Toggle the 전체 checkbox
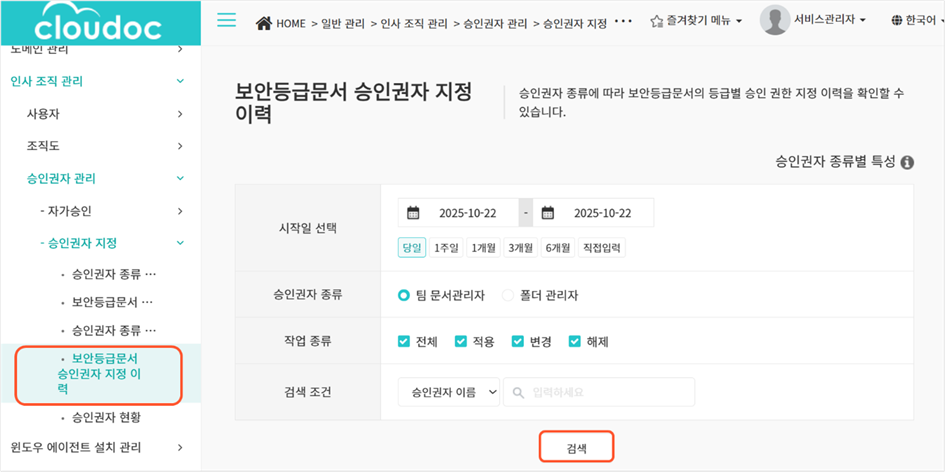 [404, 341]
